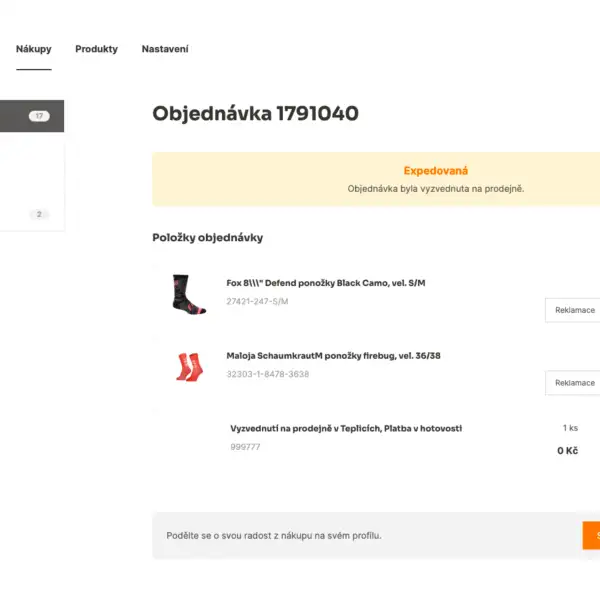This screenshot has width=600, height=600.
Task: Click the Fox Defend black camo sock image
Action: [189, 294]
